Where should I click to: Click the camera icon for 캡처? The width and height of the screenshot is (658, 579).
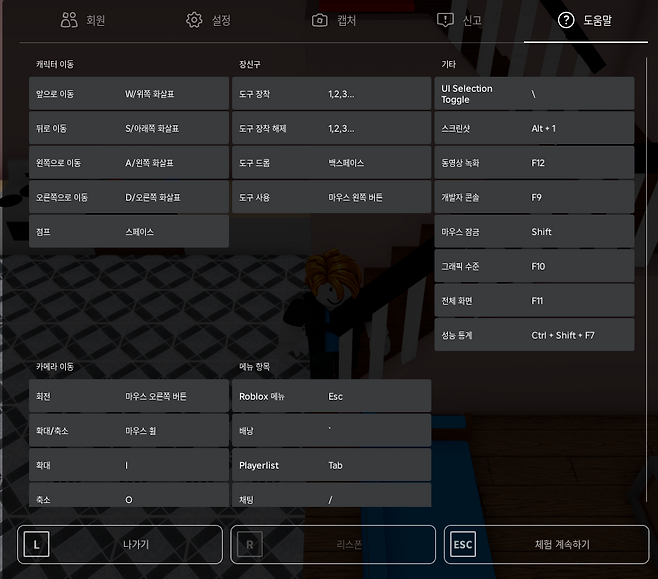(x=320, y=20)
